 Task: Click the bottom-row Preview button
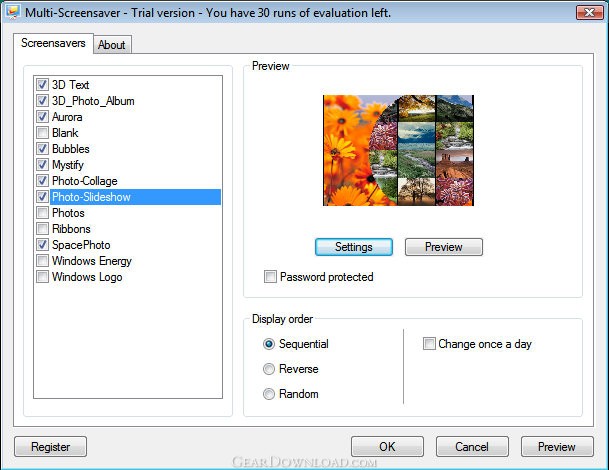pos(557,447)
